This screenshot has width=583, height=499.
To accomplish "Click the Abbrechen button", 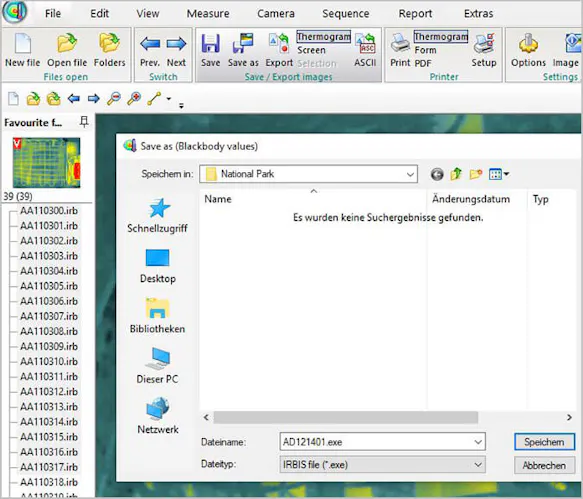I will [544, 465].
